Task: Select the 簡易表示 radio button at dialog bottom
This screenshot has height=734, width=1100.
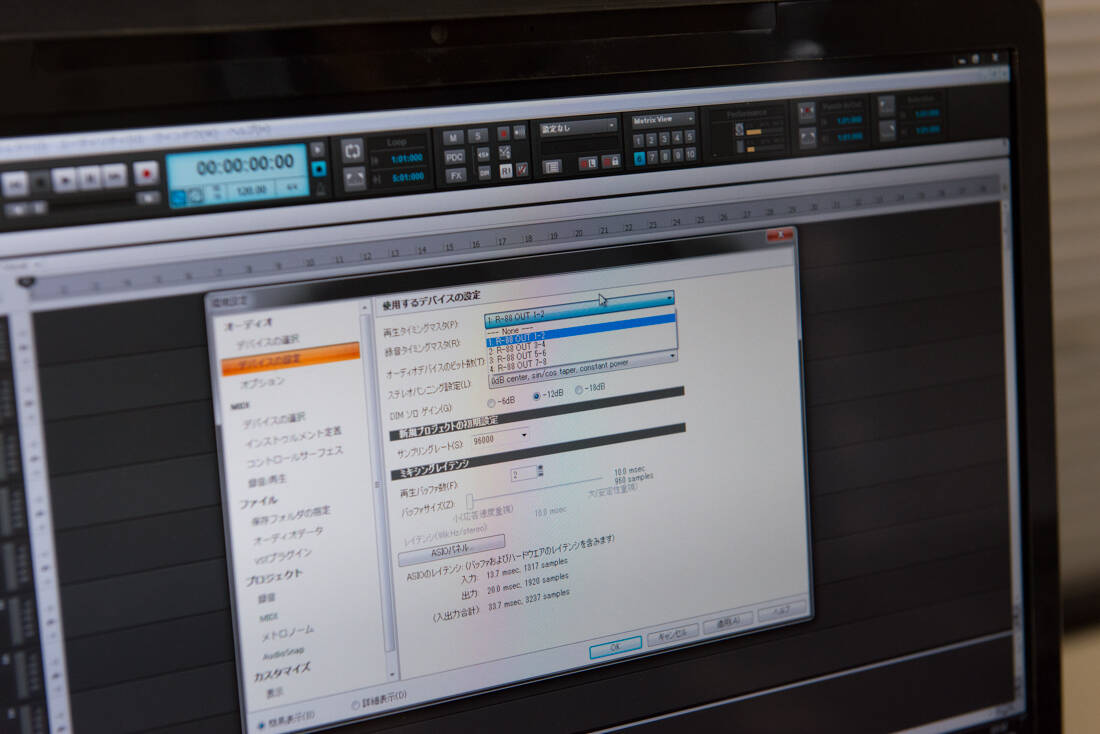Action: point(262,725)
